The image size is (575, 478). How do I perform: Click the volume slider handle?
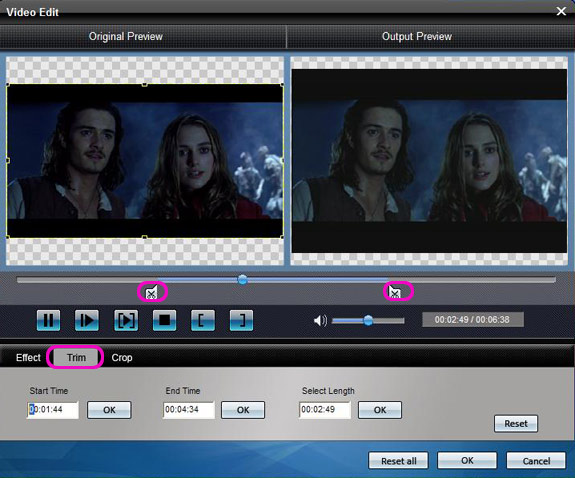point(368,320)
